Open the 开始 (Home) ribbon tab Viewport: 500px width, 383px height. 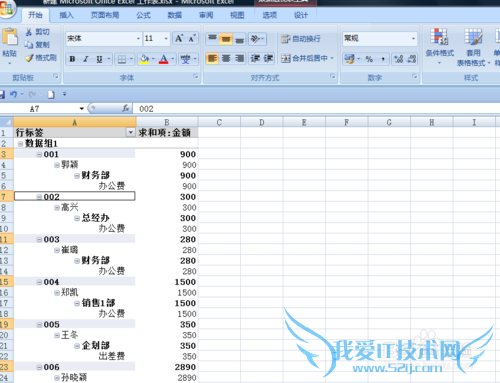35,15
